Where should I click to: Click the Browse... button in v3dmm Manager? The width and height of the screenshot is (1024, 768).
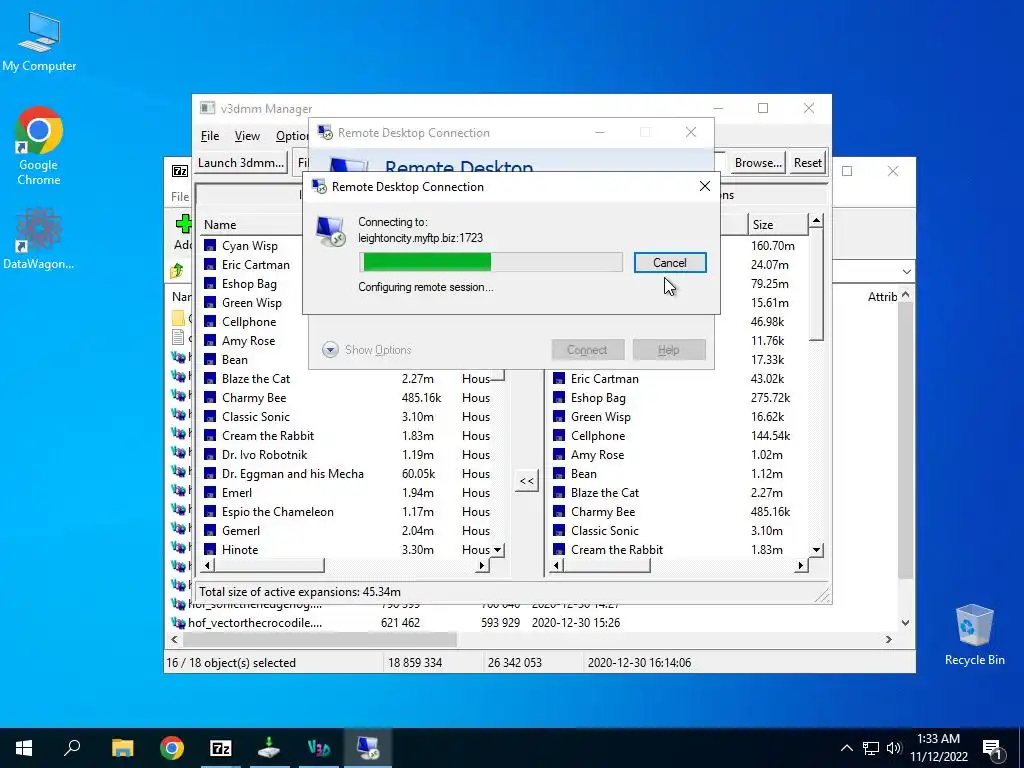(x=758, y=163)
